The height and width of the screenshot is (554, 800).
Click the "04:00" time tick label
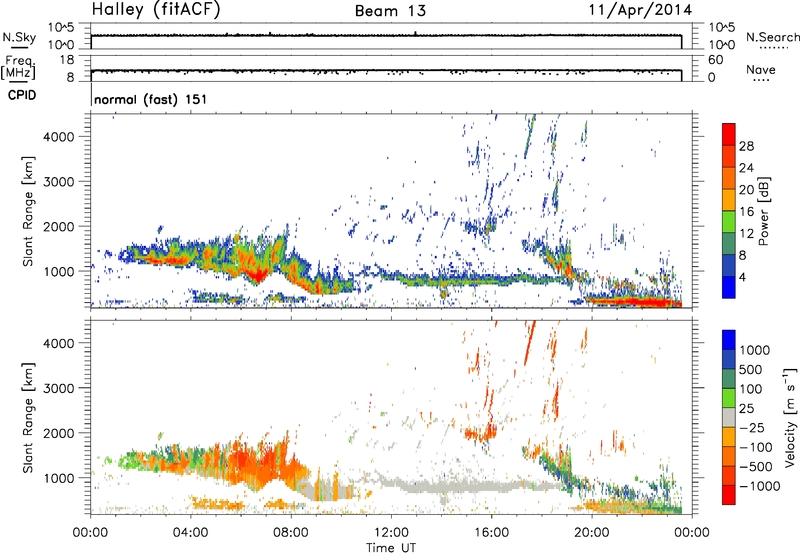click(190, 533)
